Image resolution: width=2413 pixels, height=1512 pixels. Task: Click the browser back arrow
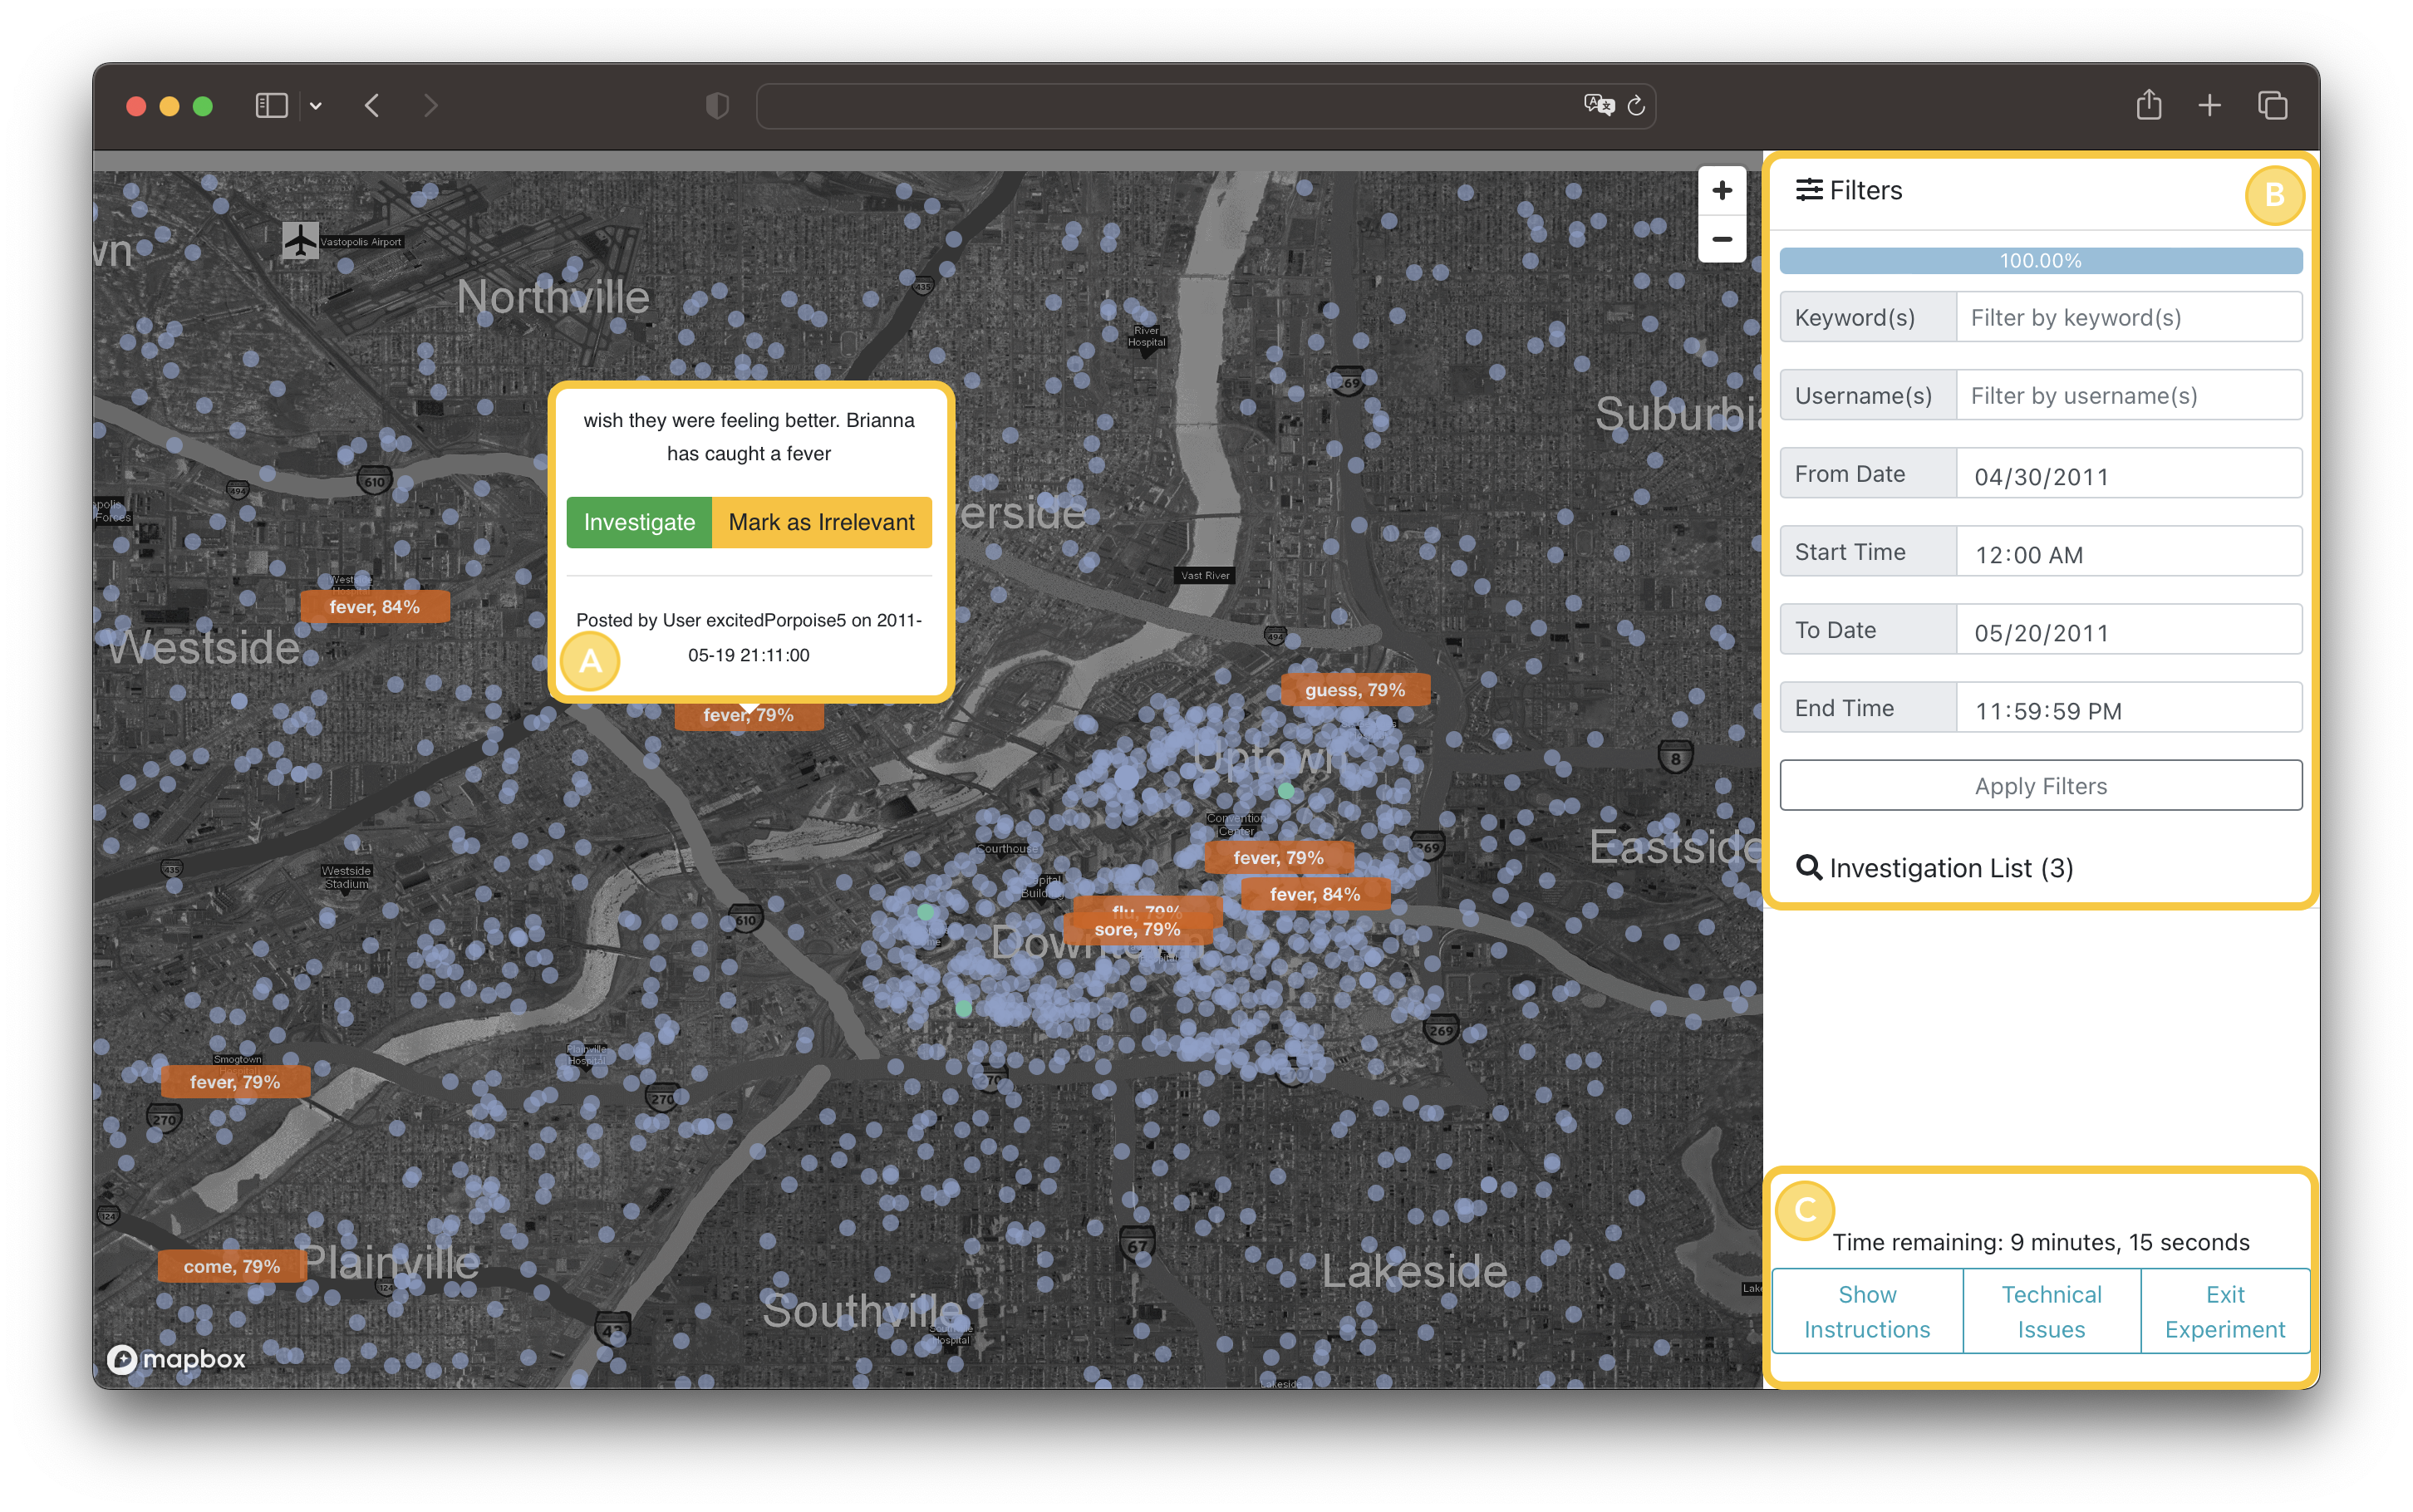click(372, 106)
